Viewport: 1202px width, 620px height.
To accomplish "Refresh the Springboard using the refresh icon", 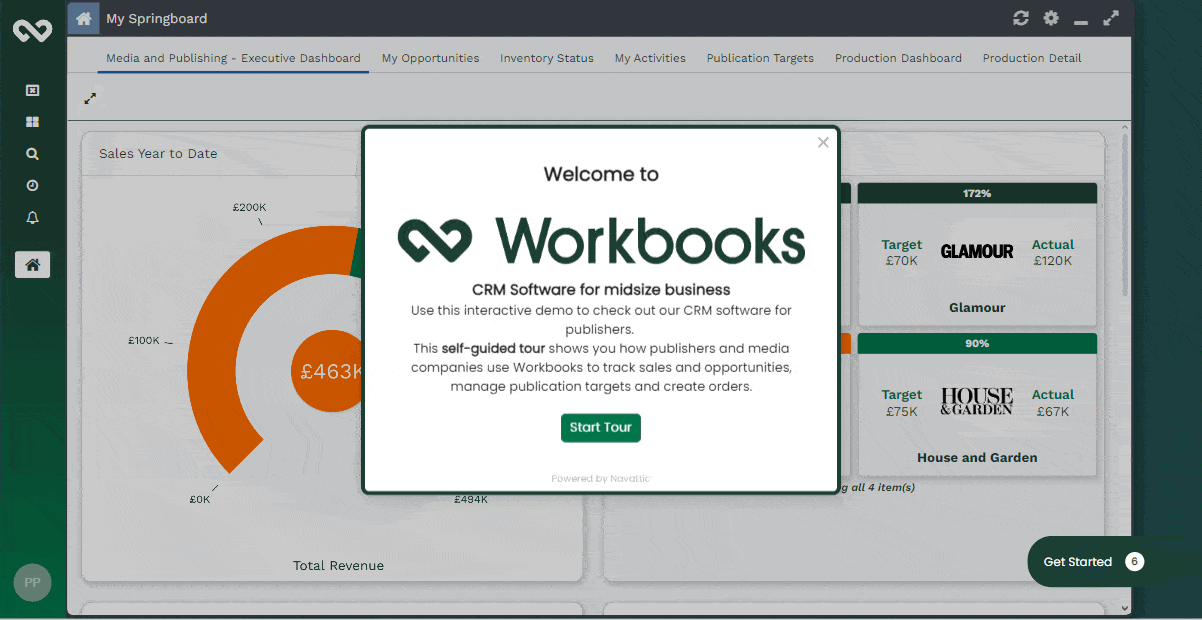I will pyautogui.click(x=1021, y=18).
